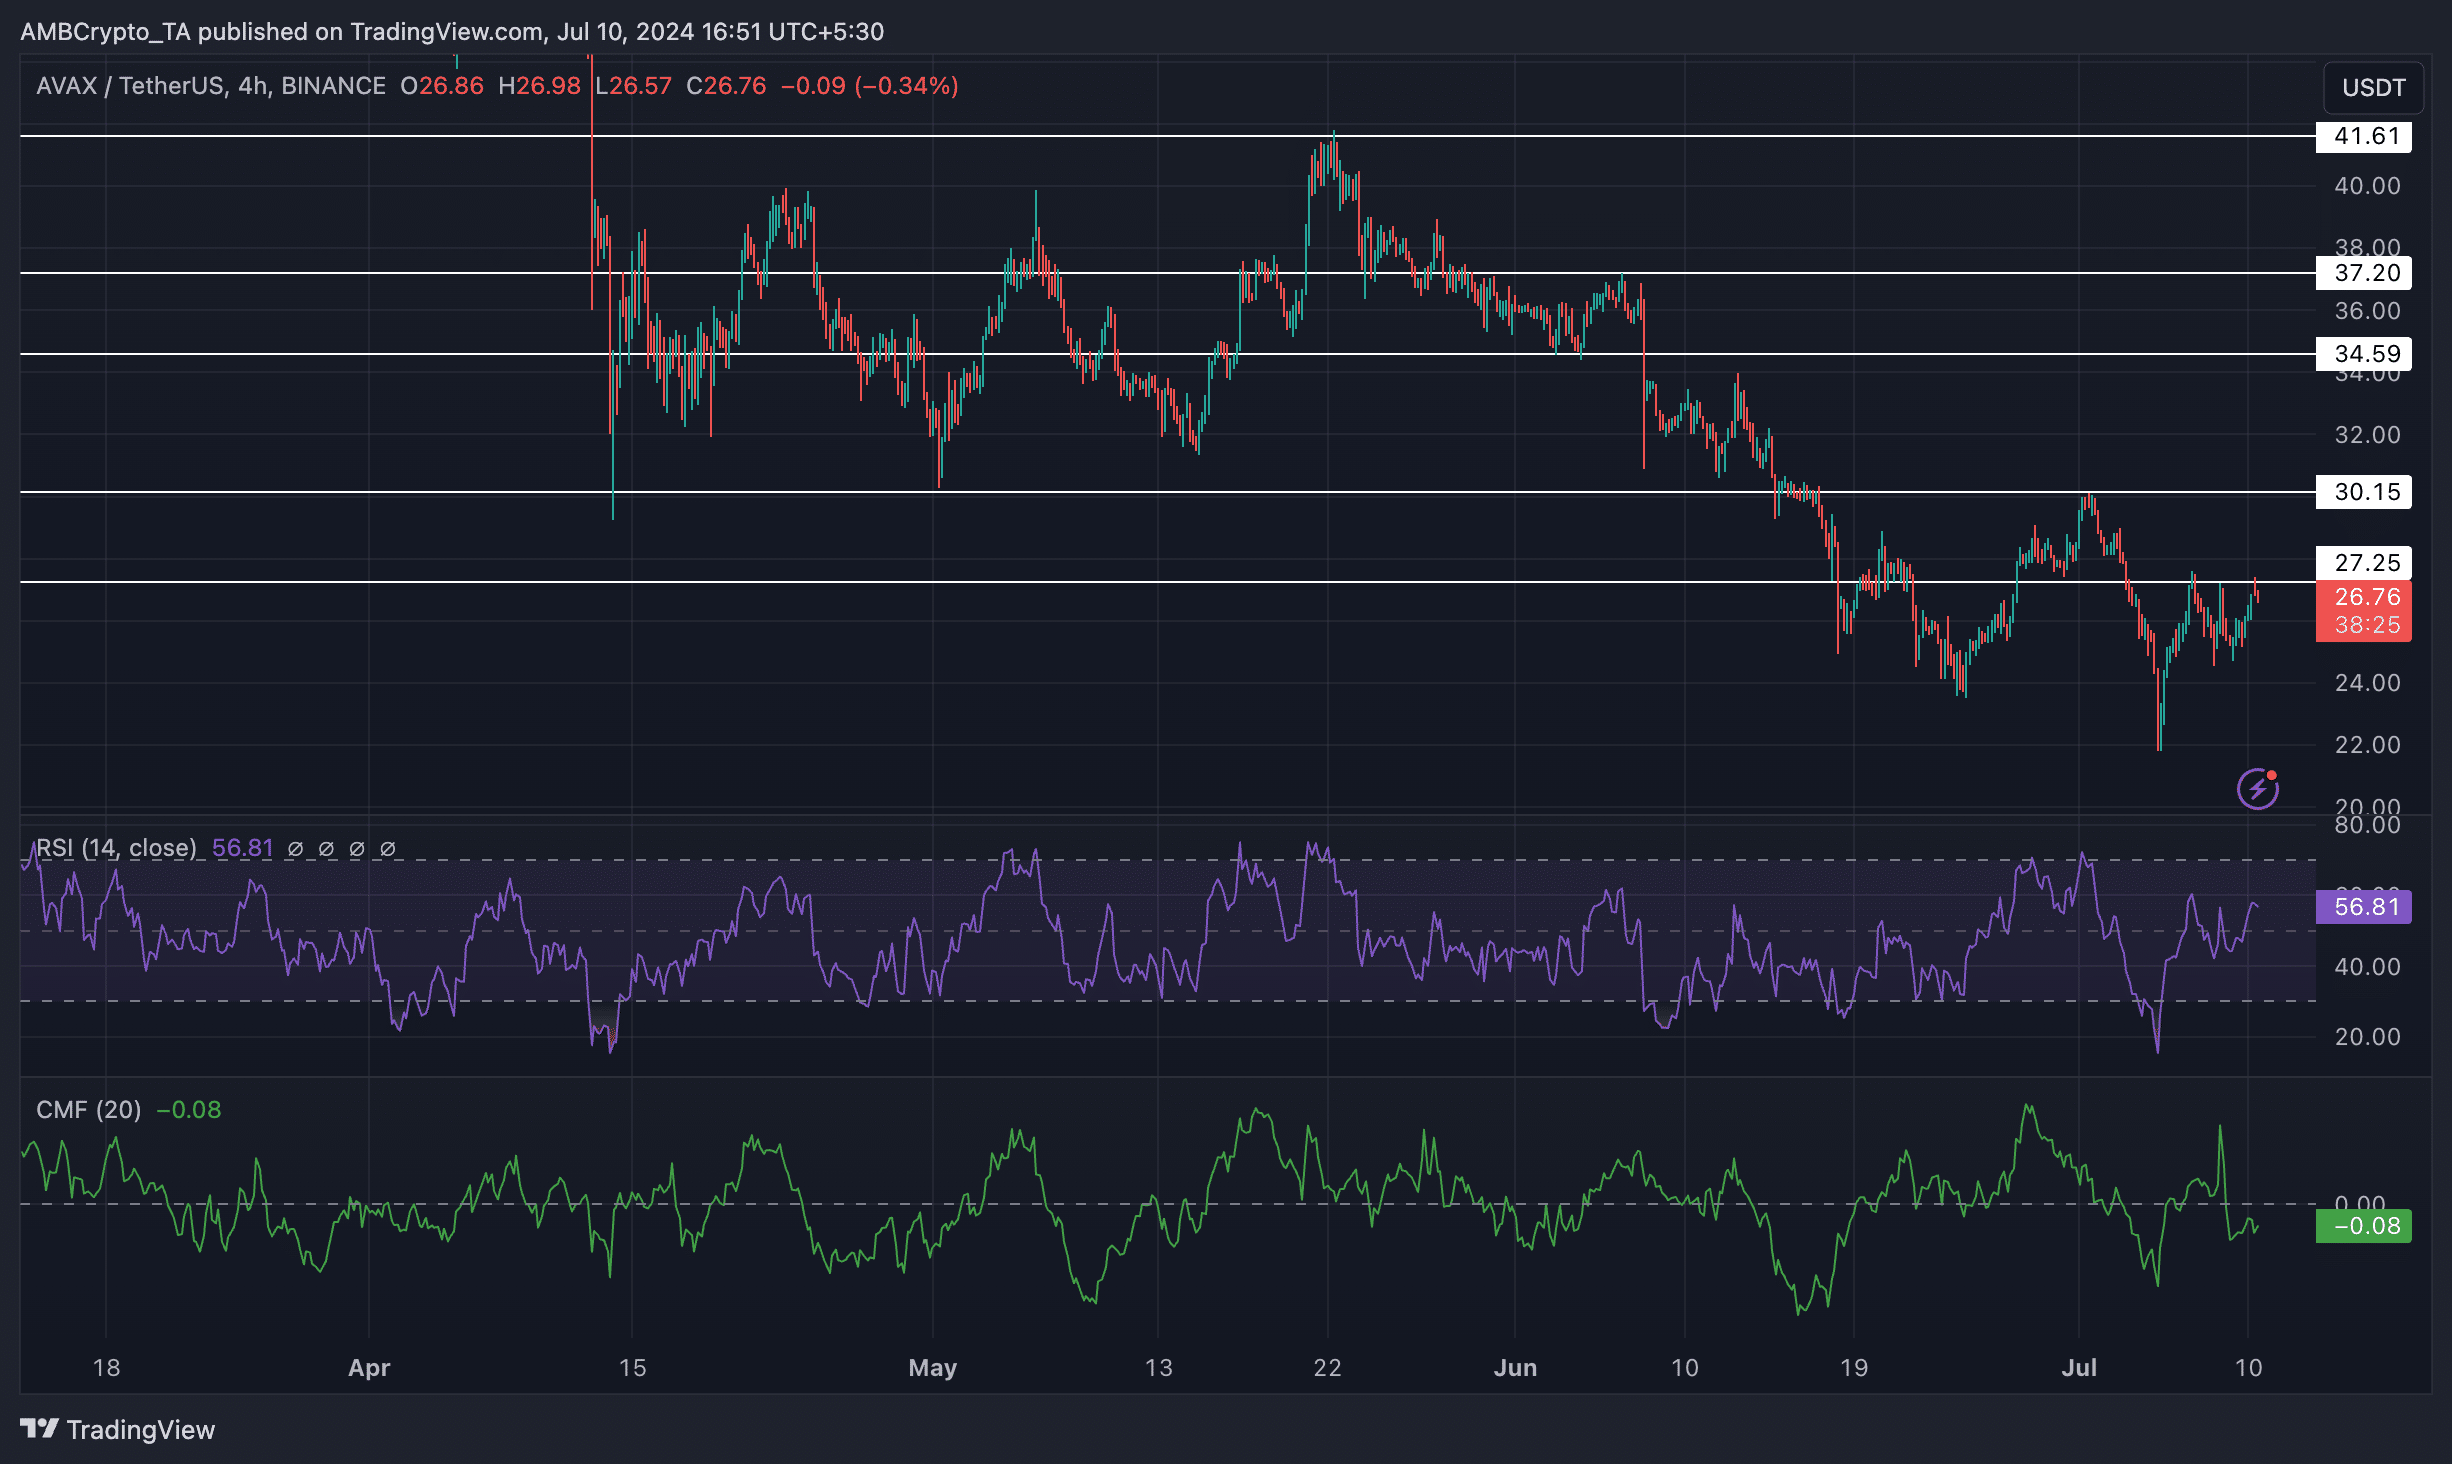This screenshot has width=2452, height=1464.
Task: Click the CMF (20) indicator title
Action: pyautogui.click(x=88, y=1110)
